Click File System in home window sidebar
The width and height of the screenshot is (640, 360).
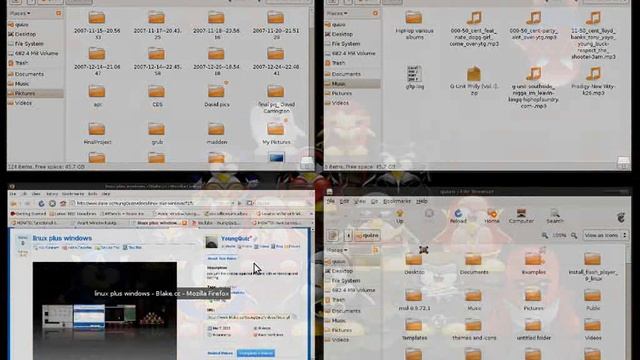click(x=346, y=281)
